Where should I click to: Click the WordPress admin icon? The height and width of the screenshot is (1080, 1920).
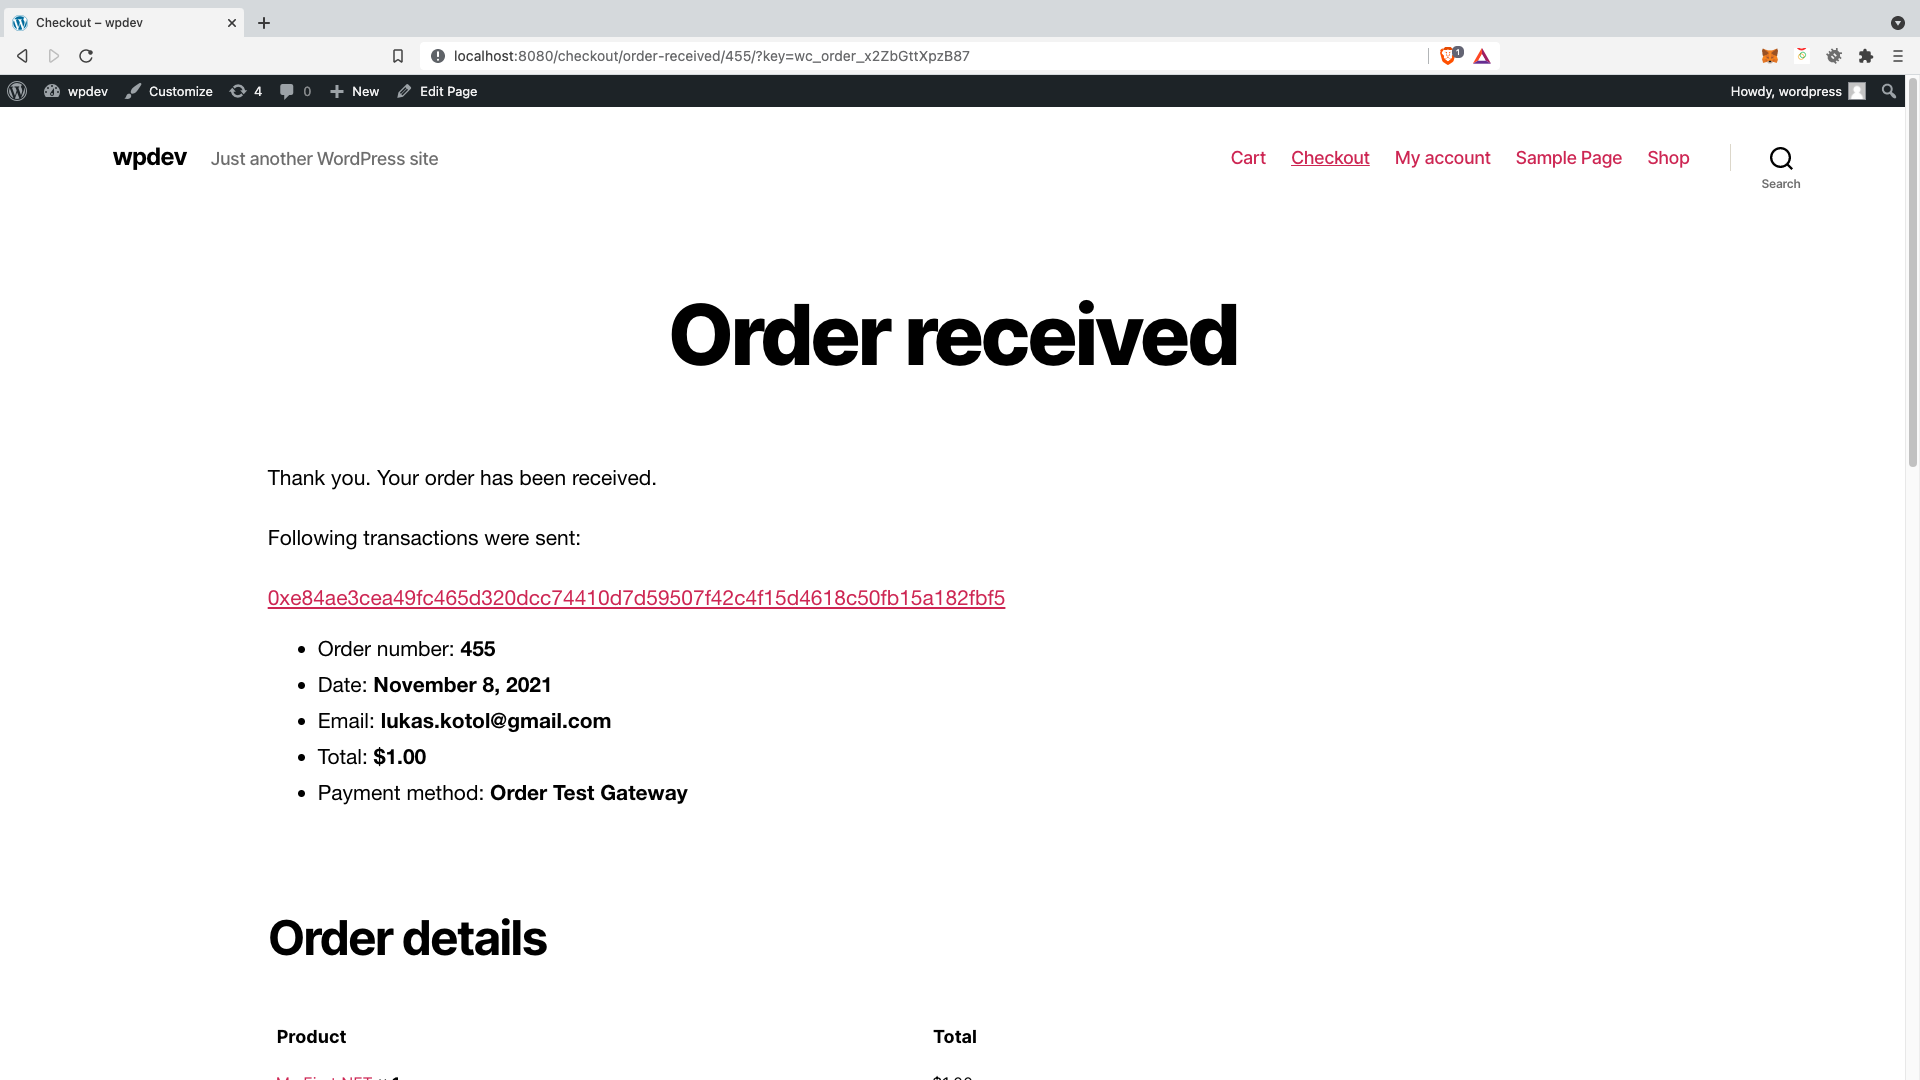coord(18,90)
